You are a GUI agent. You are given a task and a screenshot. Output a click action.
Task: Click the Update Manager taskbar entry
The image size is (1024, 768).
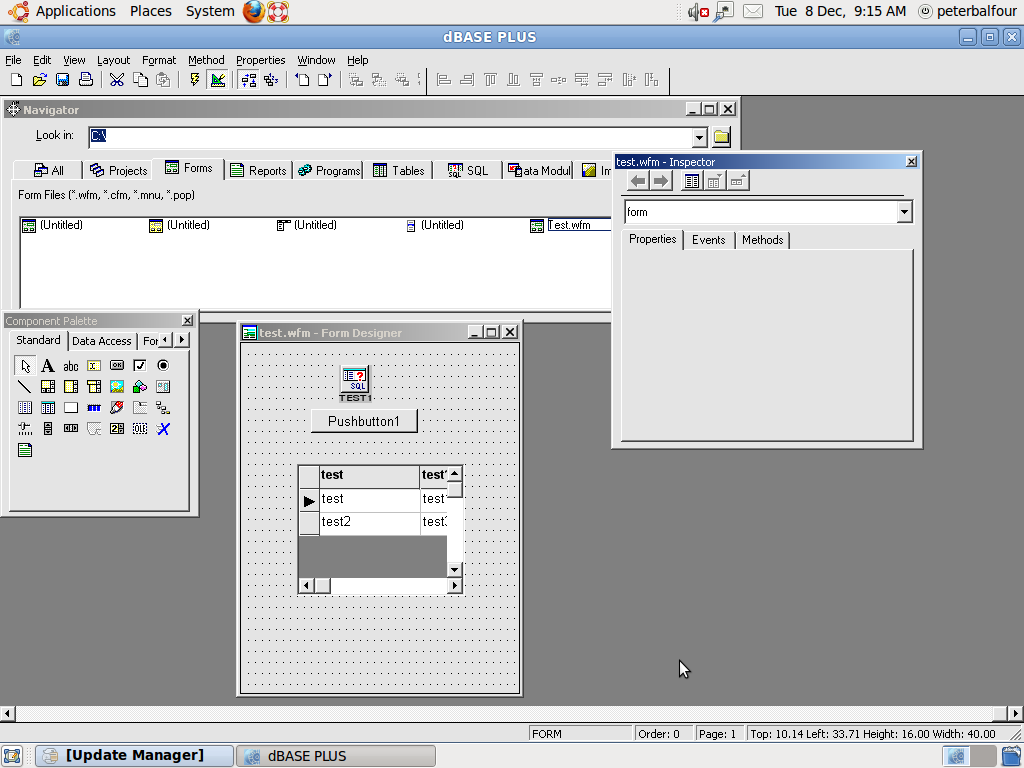click(x=134, y=755)
